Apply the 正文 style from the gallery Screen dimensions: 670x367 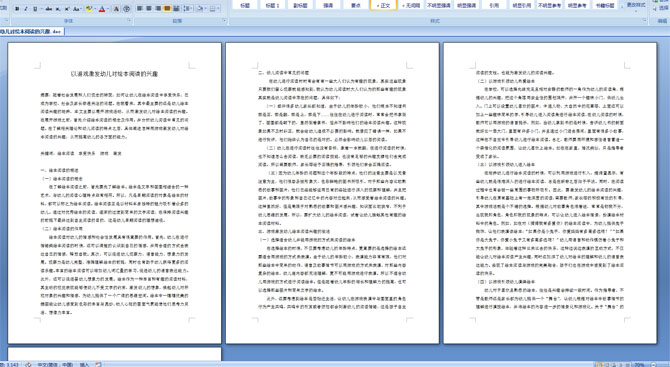coord(383,5)
